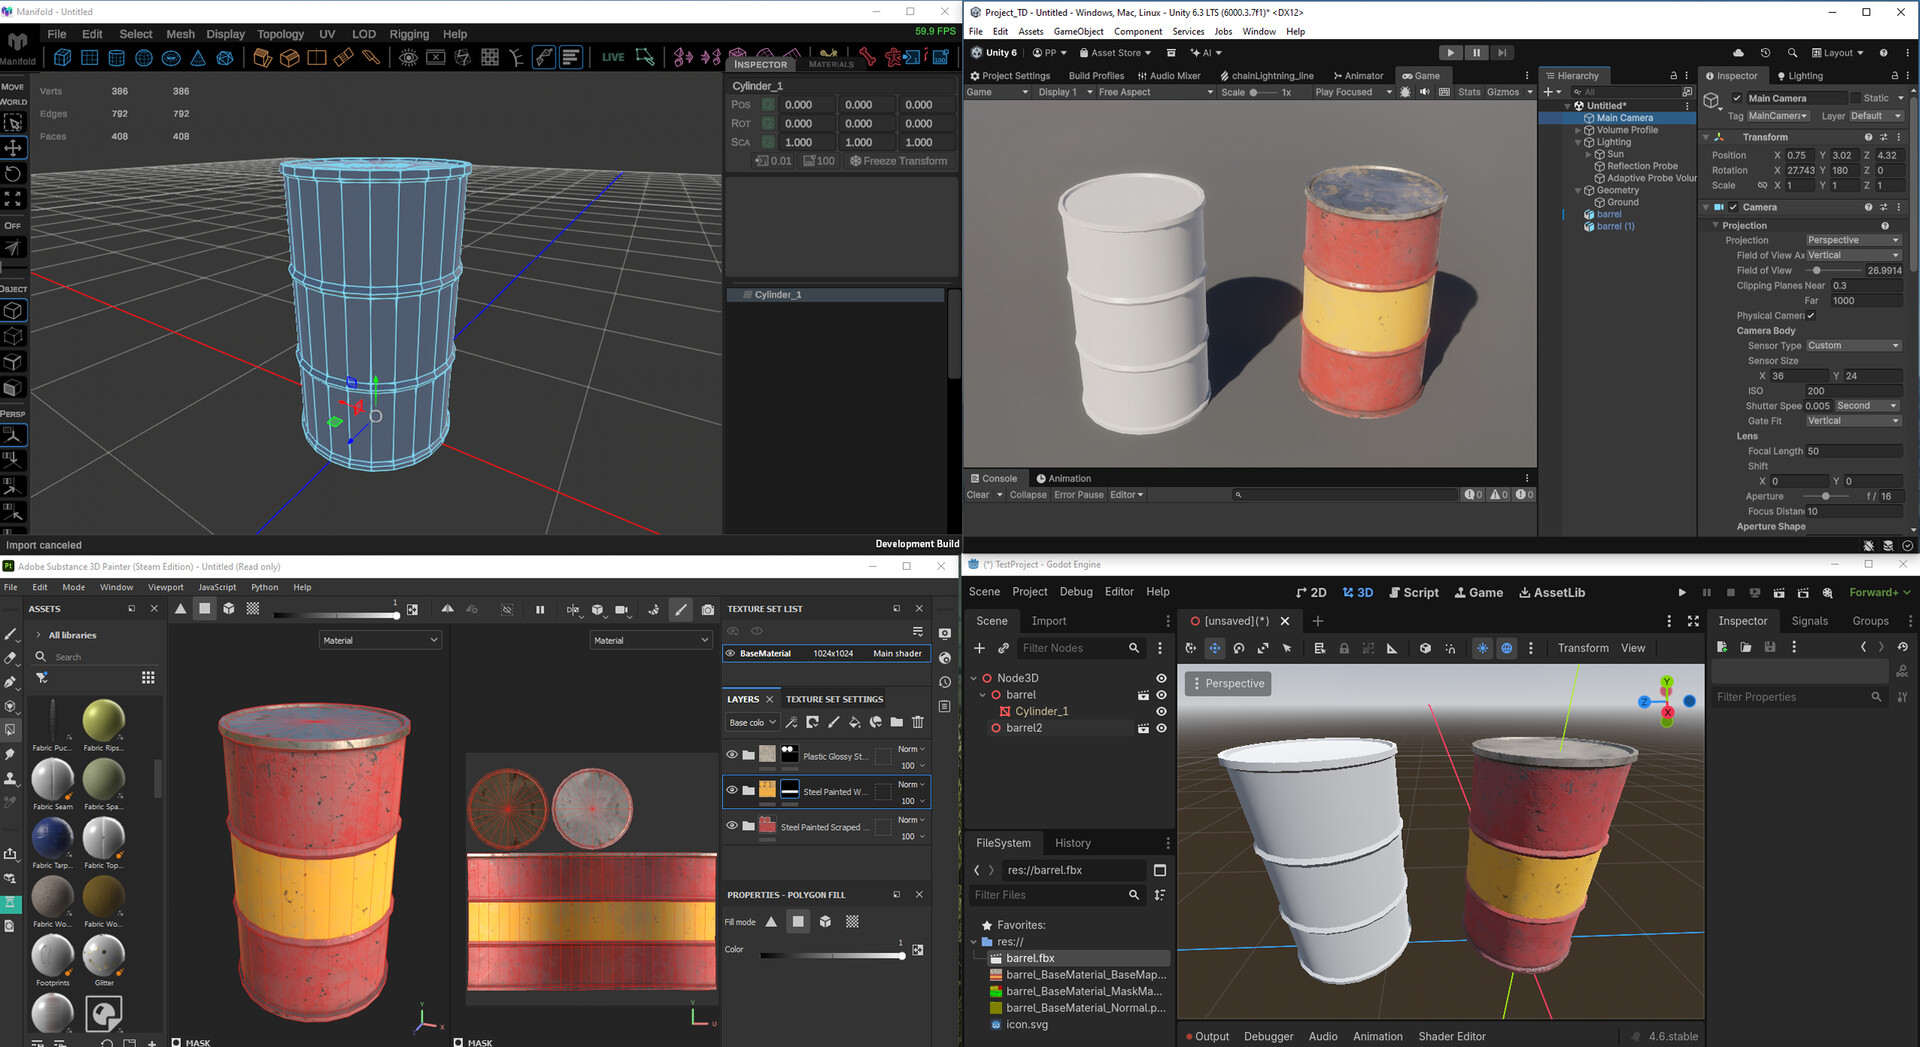The height and width of the screenshot is (1047, 1920).
Task: Select barrel.fbx in Godot FileSystem
Action: (x=1030, y=958)
